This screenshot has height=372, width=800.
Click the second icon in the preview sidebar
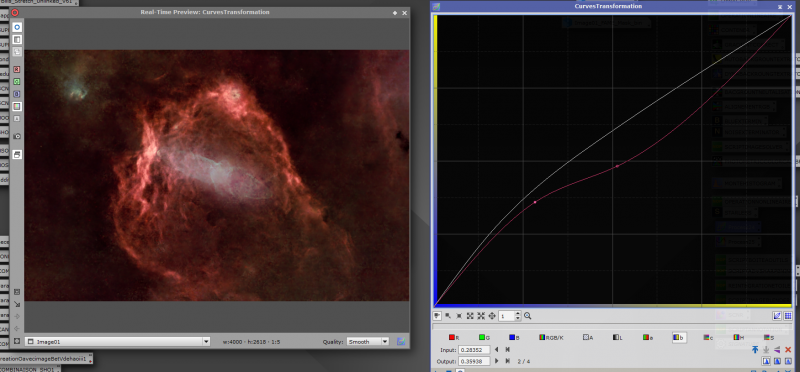pyautogui.click(x=17, y=39)
